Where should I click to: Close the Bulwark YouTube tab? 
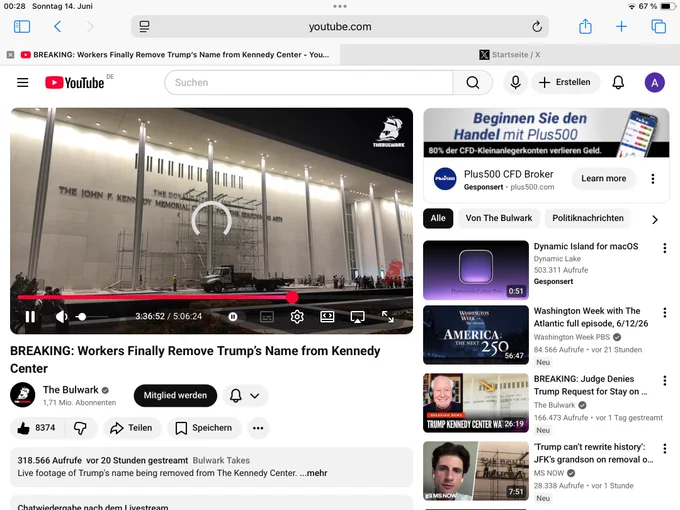[x=10, y=55]
